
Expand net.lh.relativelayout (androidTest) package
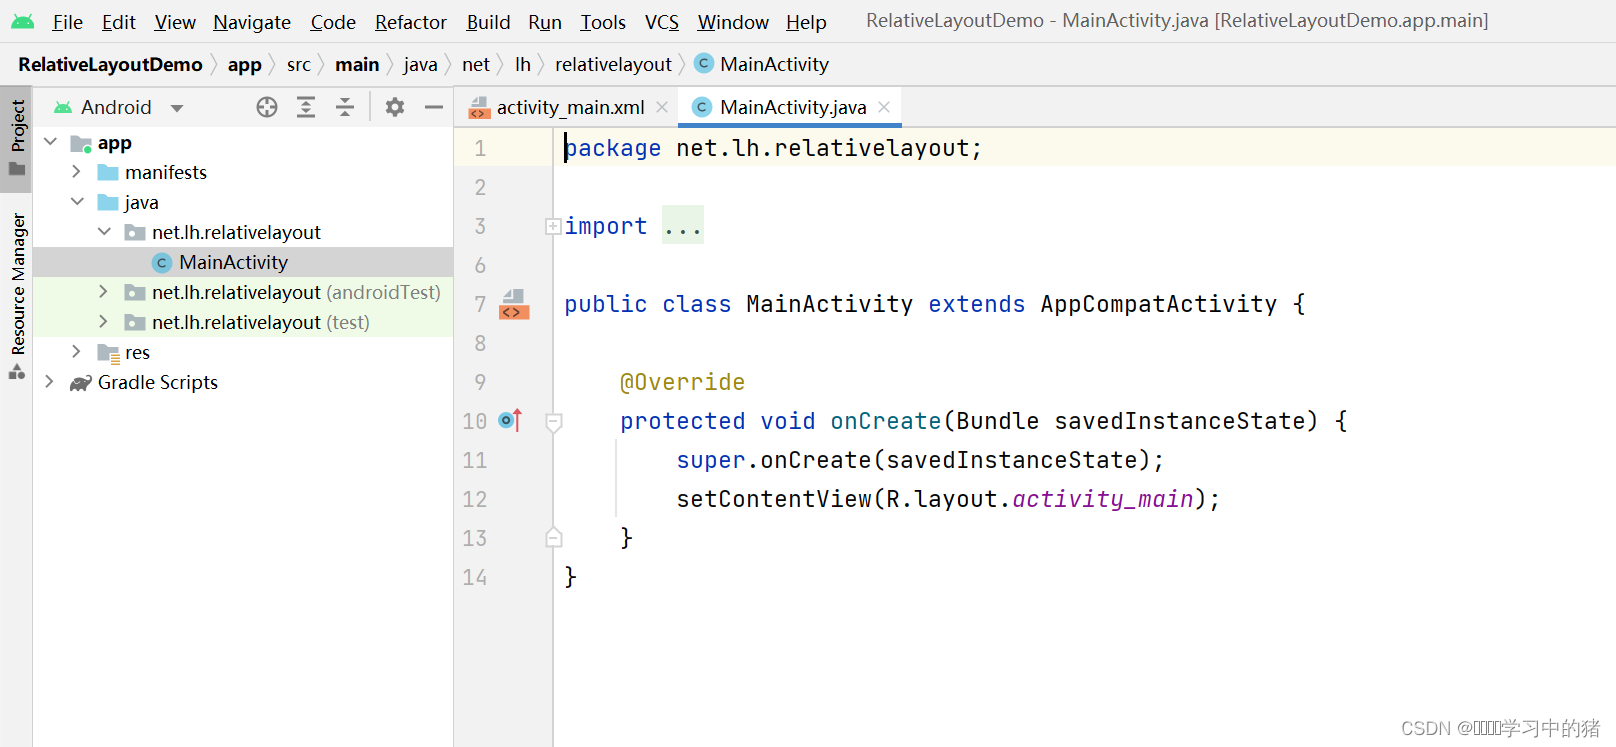[104, 292]
